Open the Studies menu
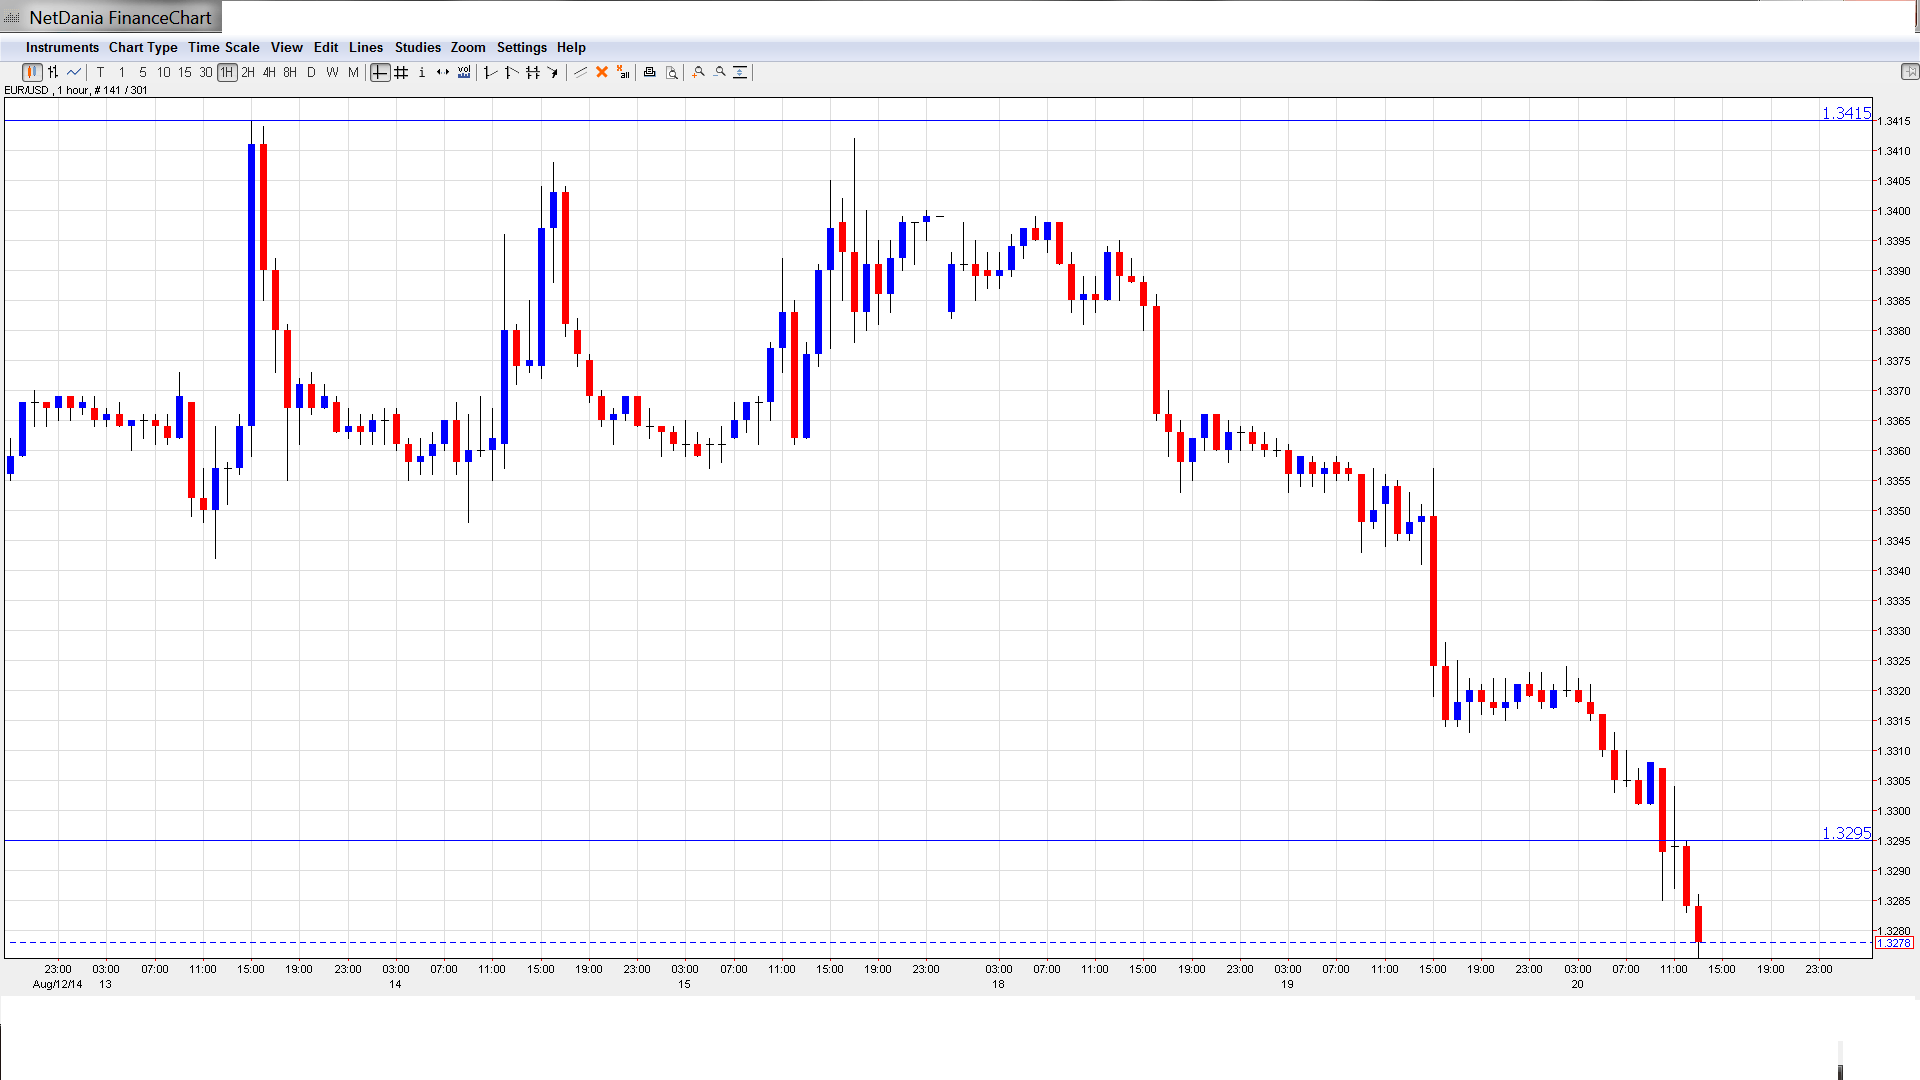 tap(417, 47)
